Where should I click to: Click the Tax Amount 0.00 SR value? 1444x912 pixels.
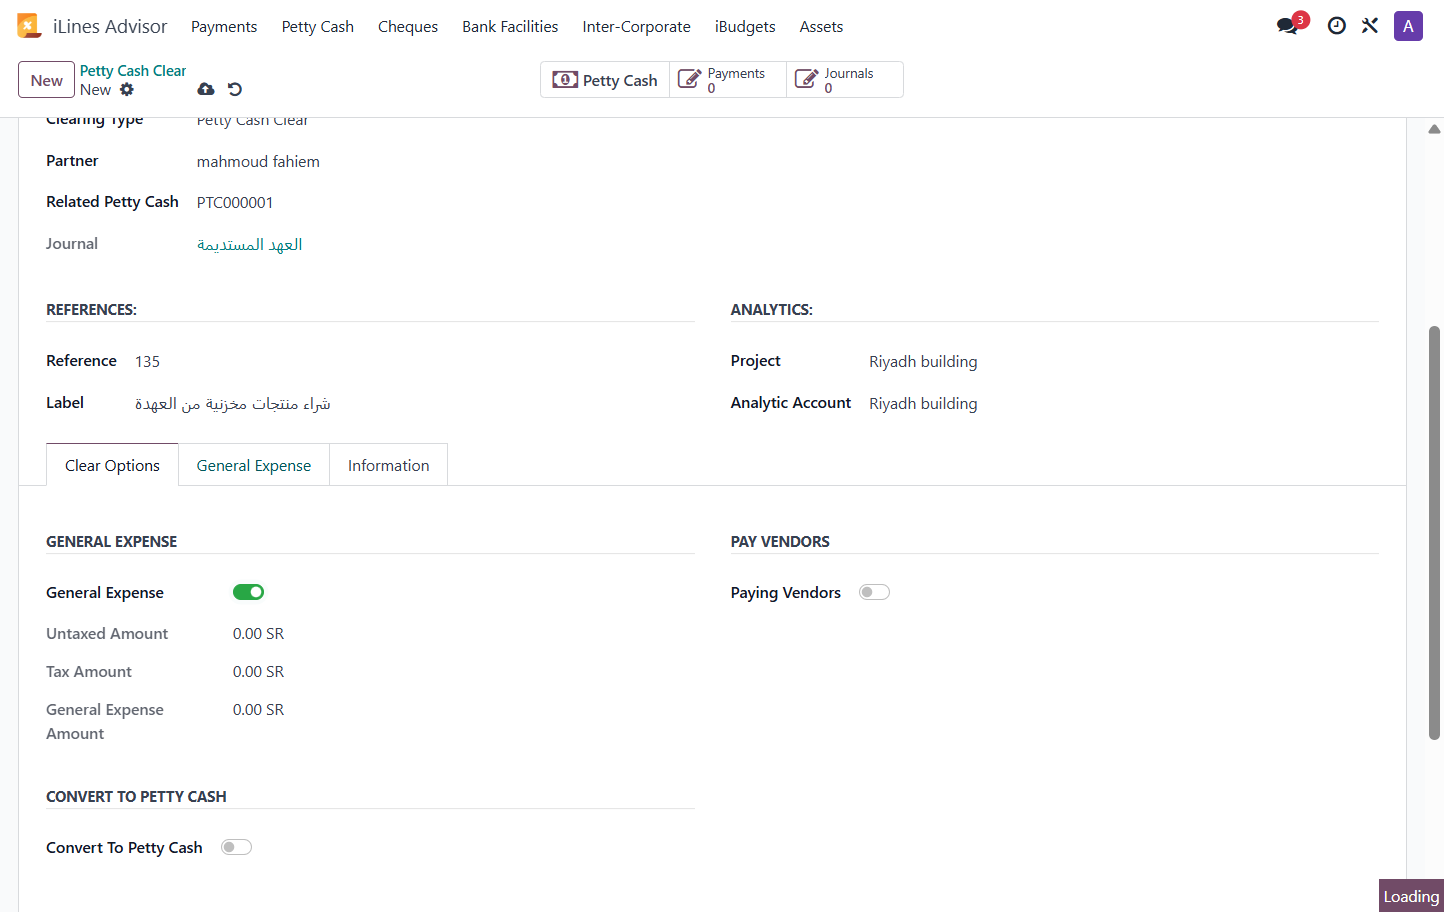[258, 672]
